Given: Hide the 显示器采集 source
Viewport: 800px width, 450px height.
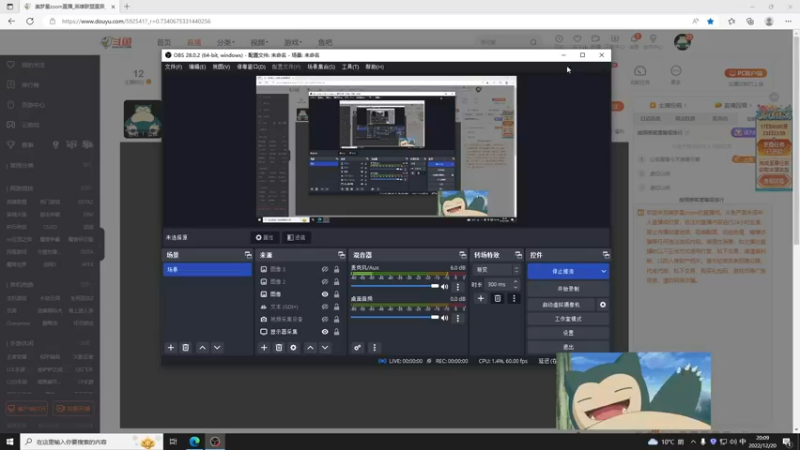Looking at the screenshot, I should point(324,332).
